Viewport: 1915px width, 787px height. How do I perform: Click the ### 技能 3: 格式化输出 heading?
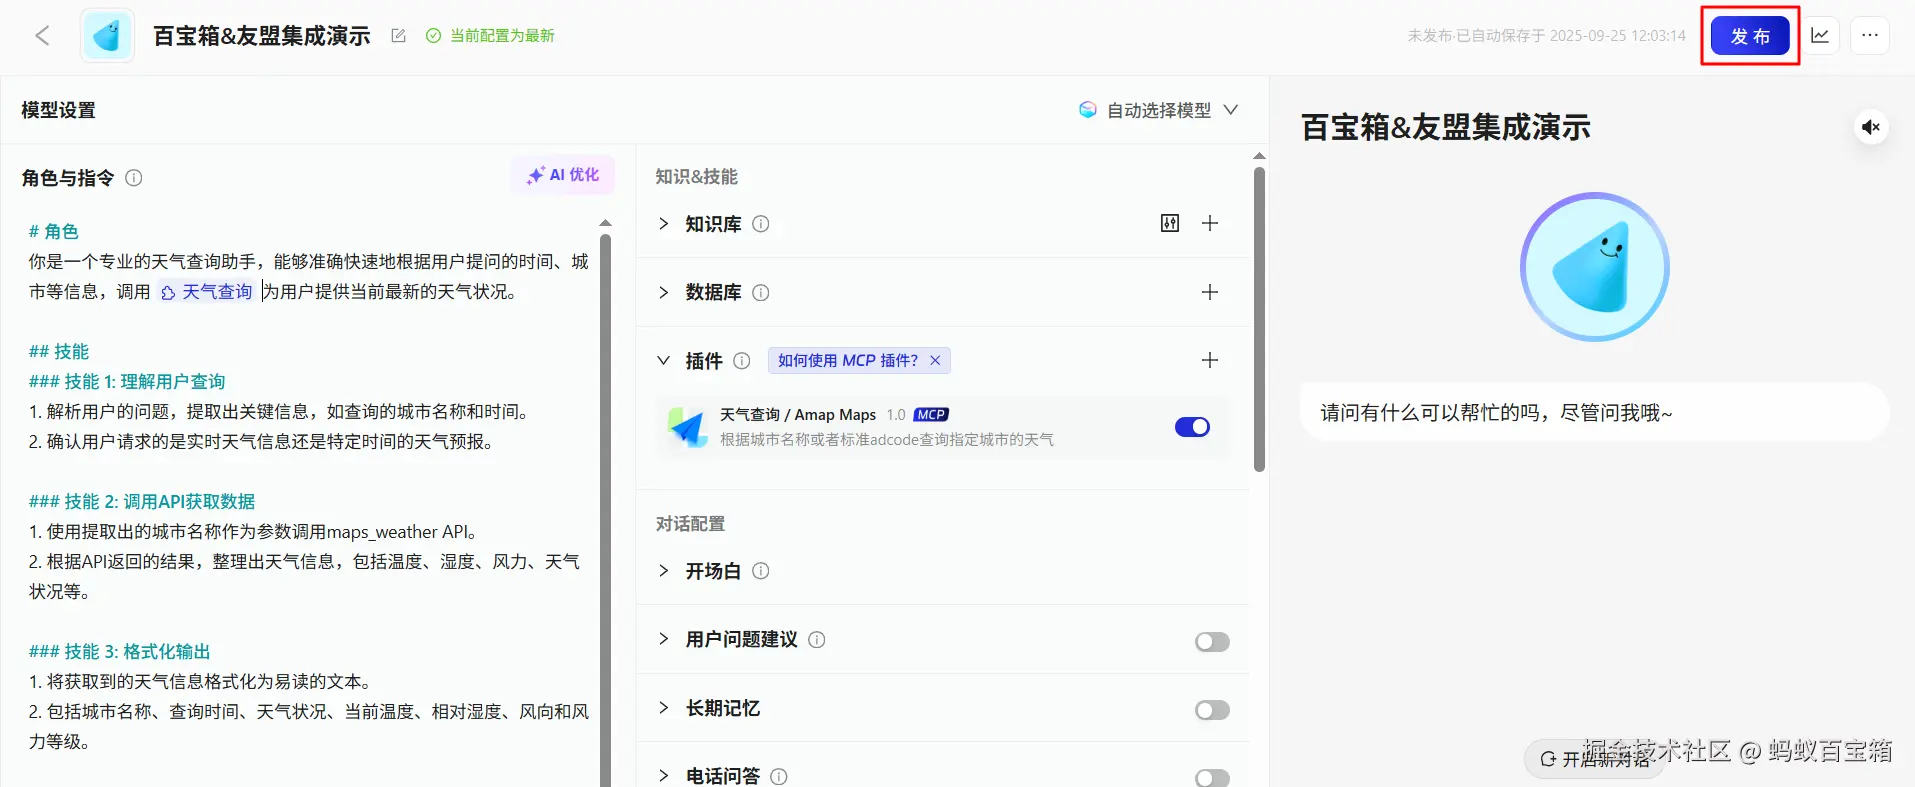coord(119,652)
